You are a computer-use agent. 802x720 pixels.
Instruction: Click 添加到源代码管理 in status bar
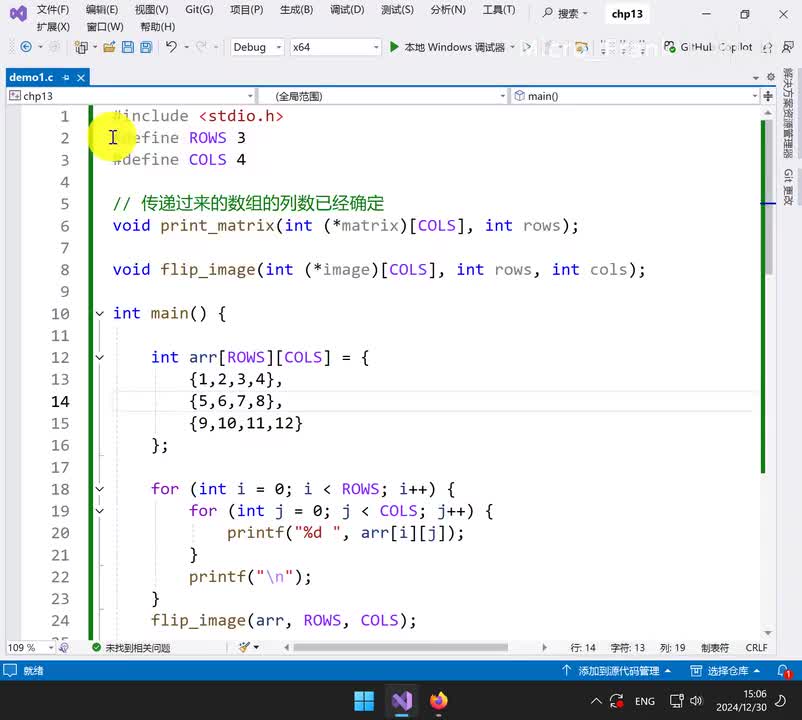point(616,670)
